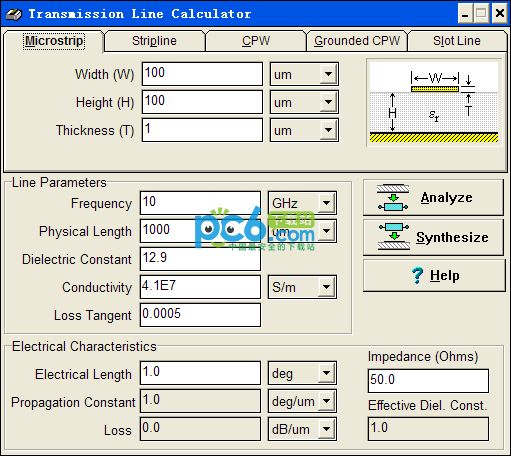511x456 pixels.
Task: Select the Conductivity input field
Action: tap(200, 287)
